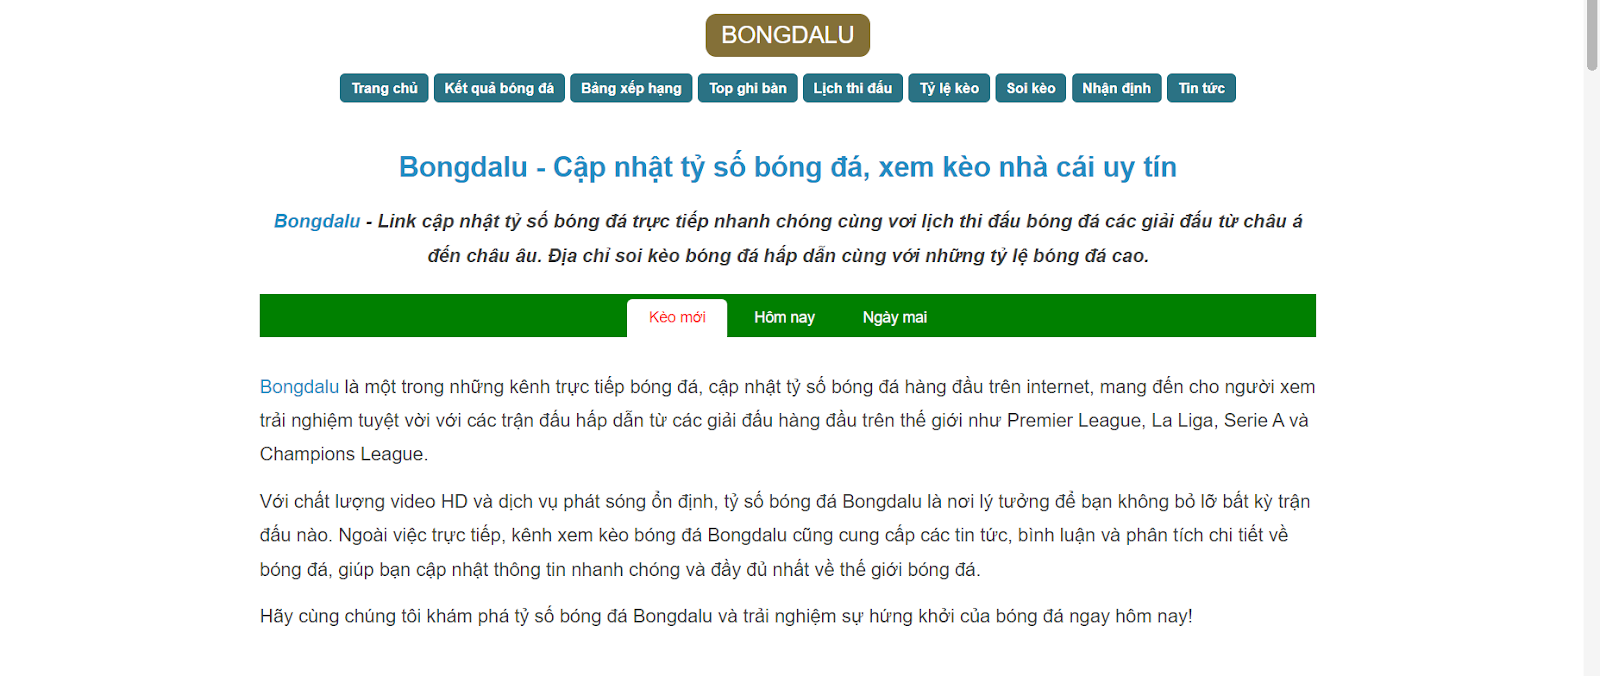Click the BONGDALU logo button

pos(787,35)
